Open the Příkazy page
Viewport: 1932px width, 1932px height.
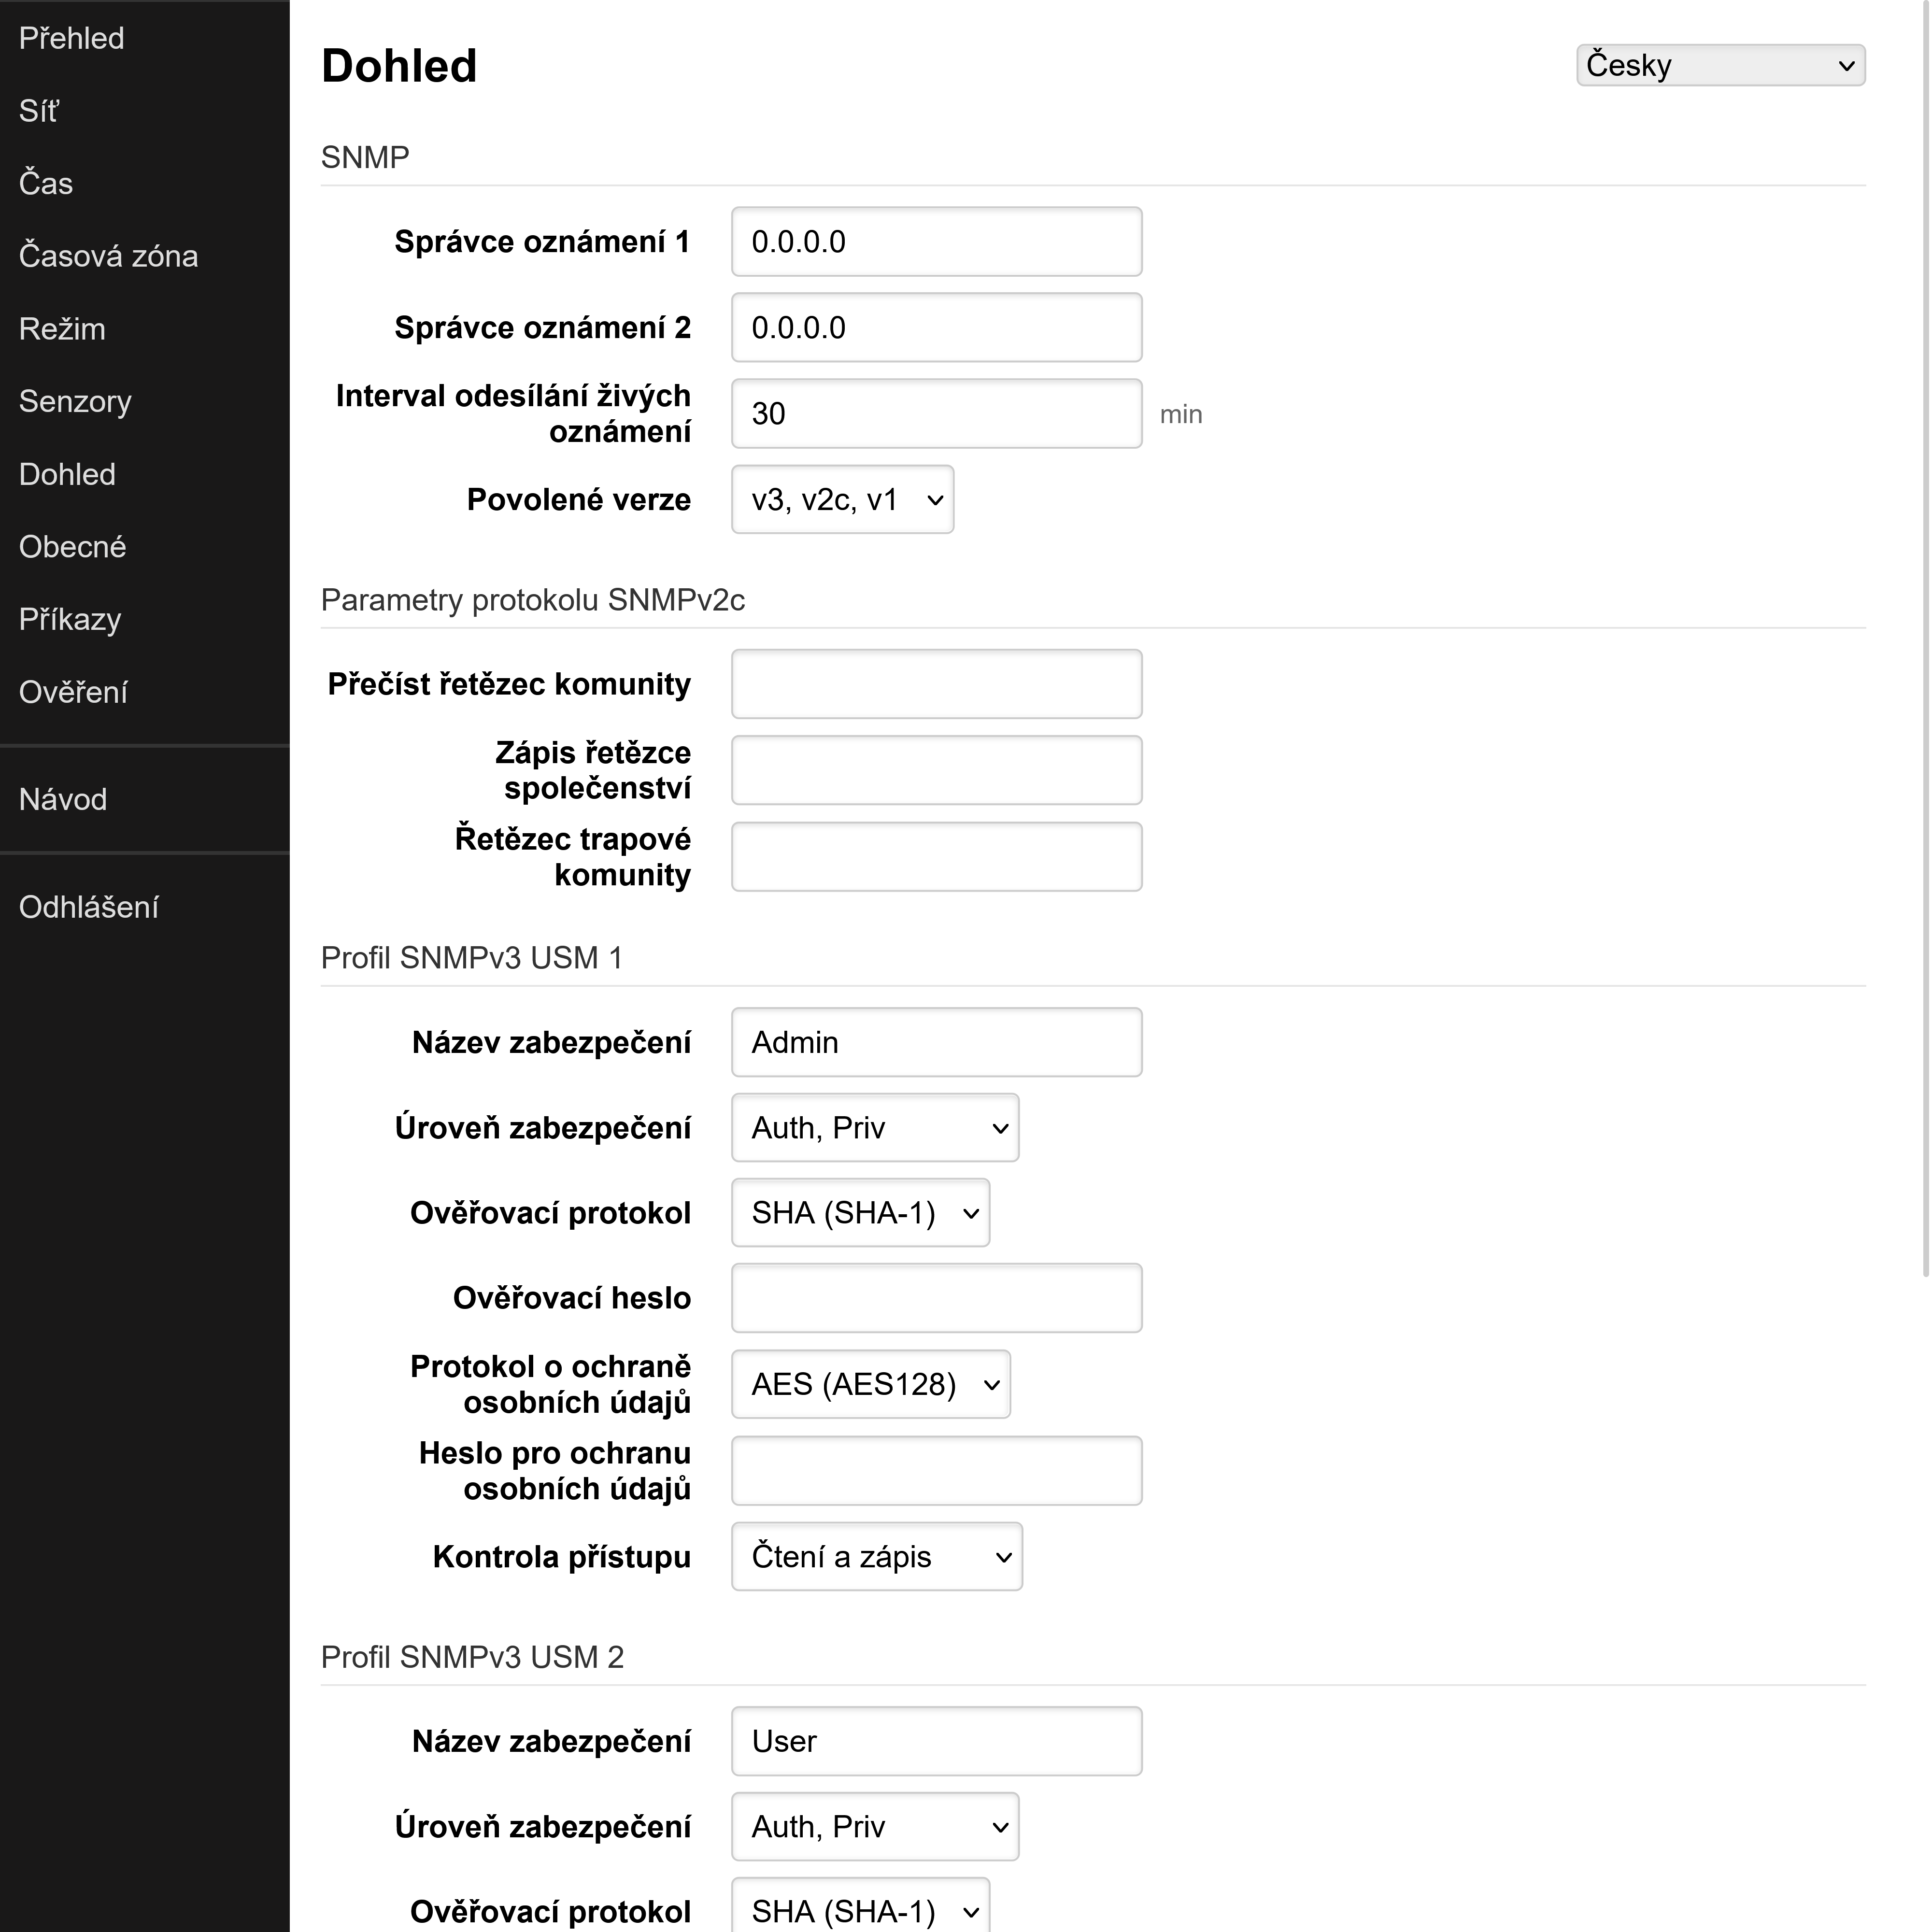point(69,619)
